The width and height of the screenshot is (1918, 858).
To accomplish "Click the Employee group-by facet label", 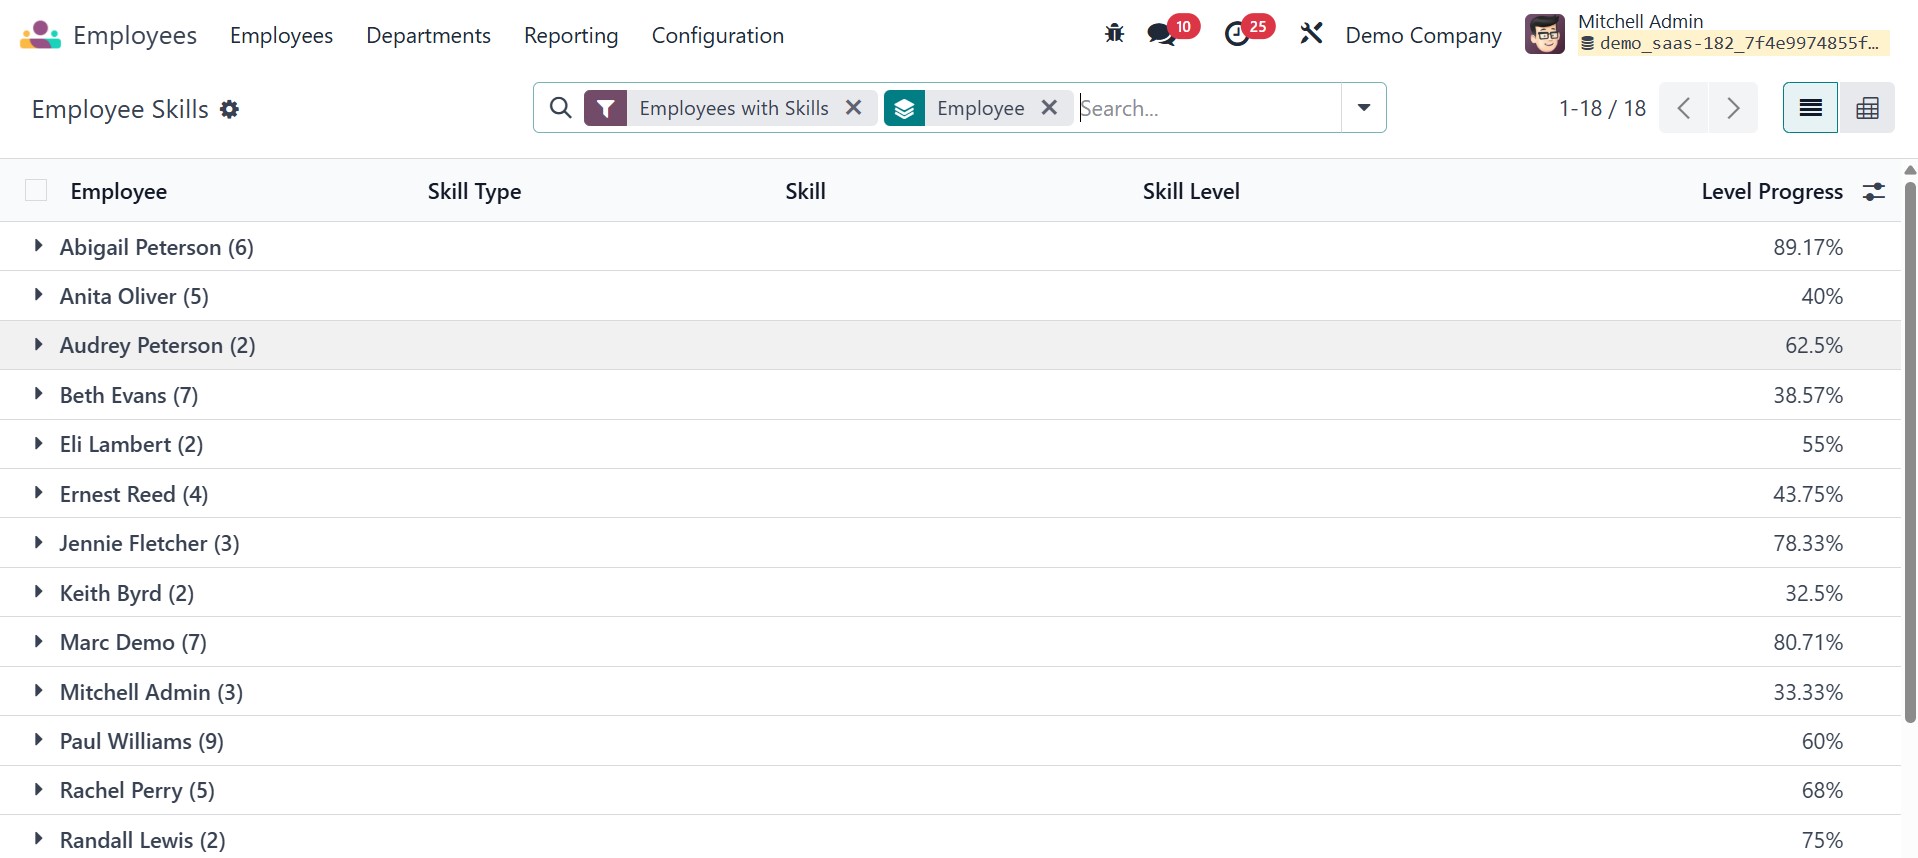I will [980, 108].
